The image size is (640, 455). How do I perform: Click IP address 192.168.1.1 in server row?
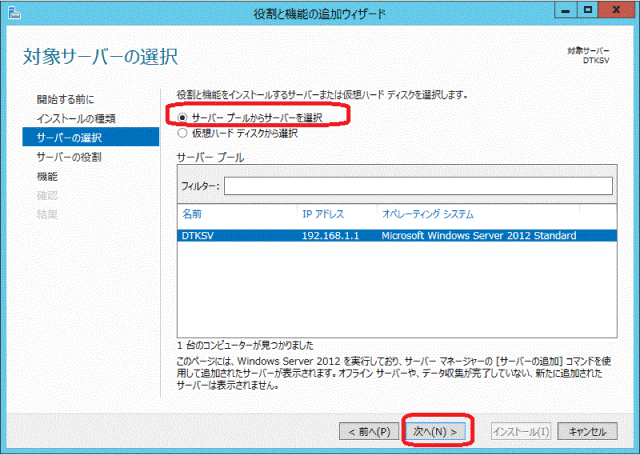click(x=330, y=235)
